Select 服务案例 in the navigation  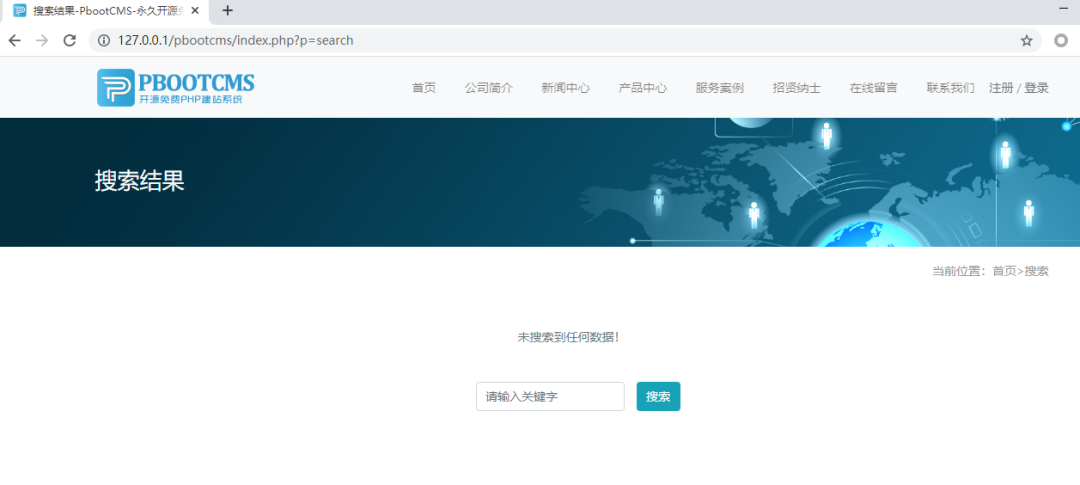(720, 87)
